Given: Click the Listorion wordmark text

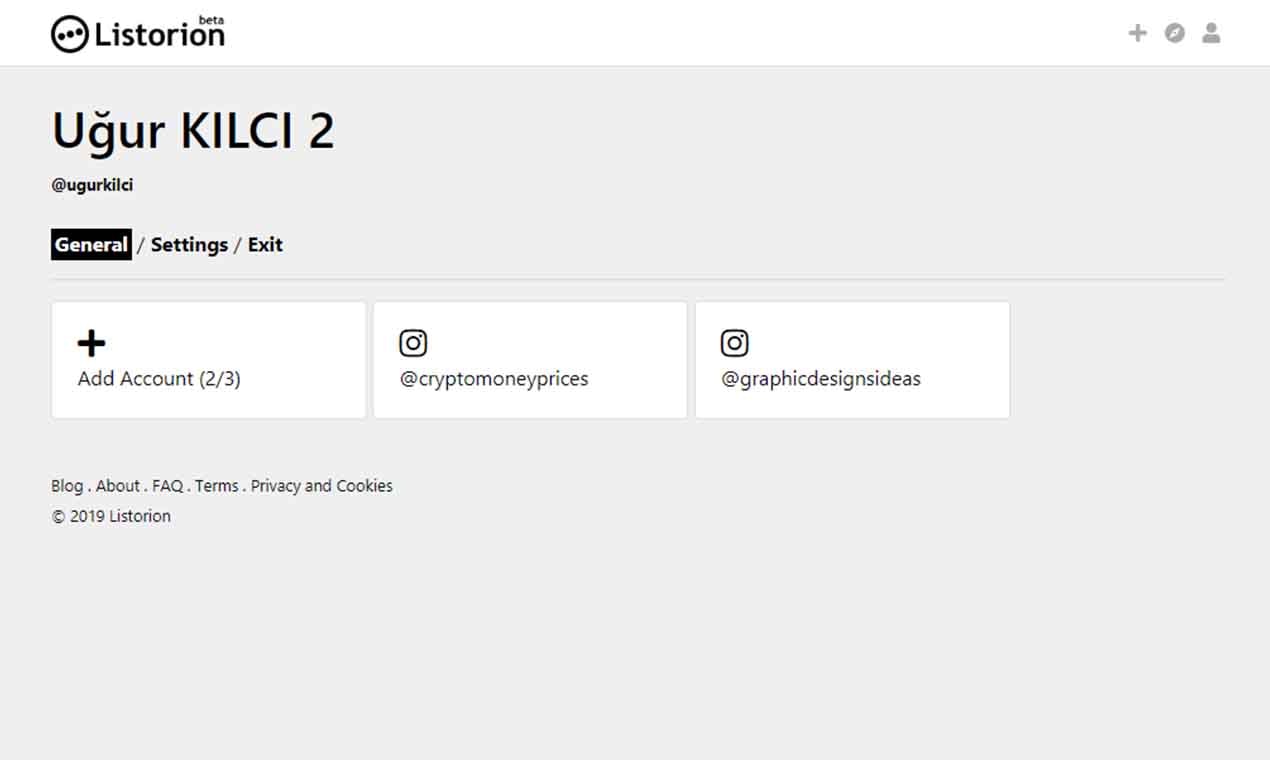Looking at the screenshot, I should 160,35.
